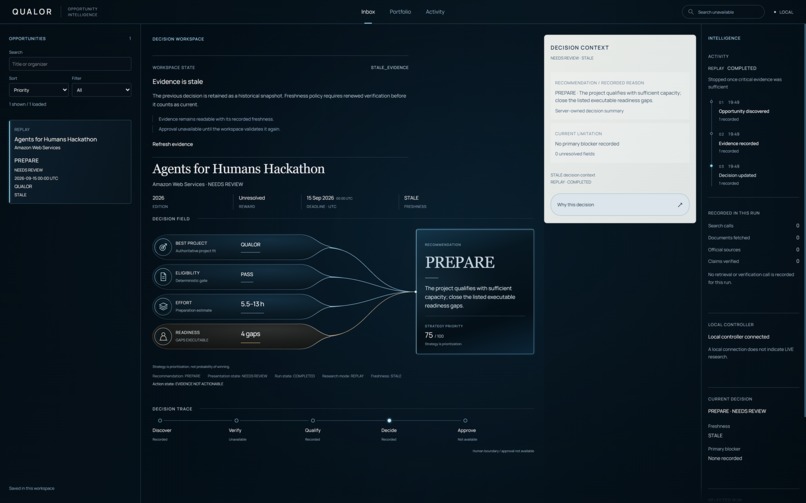The width and height of the screenshot is (806, 503).
Task: Click the Eligibility PASS row
Action: (x=241, y=277)
